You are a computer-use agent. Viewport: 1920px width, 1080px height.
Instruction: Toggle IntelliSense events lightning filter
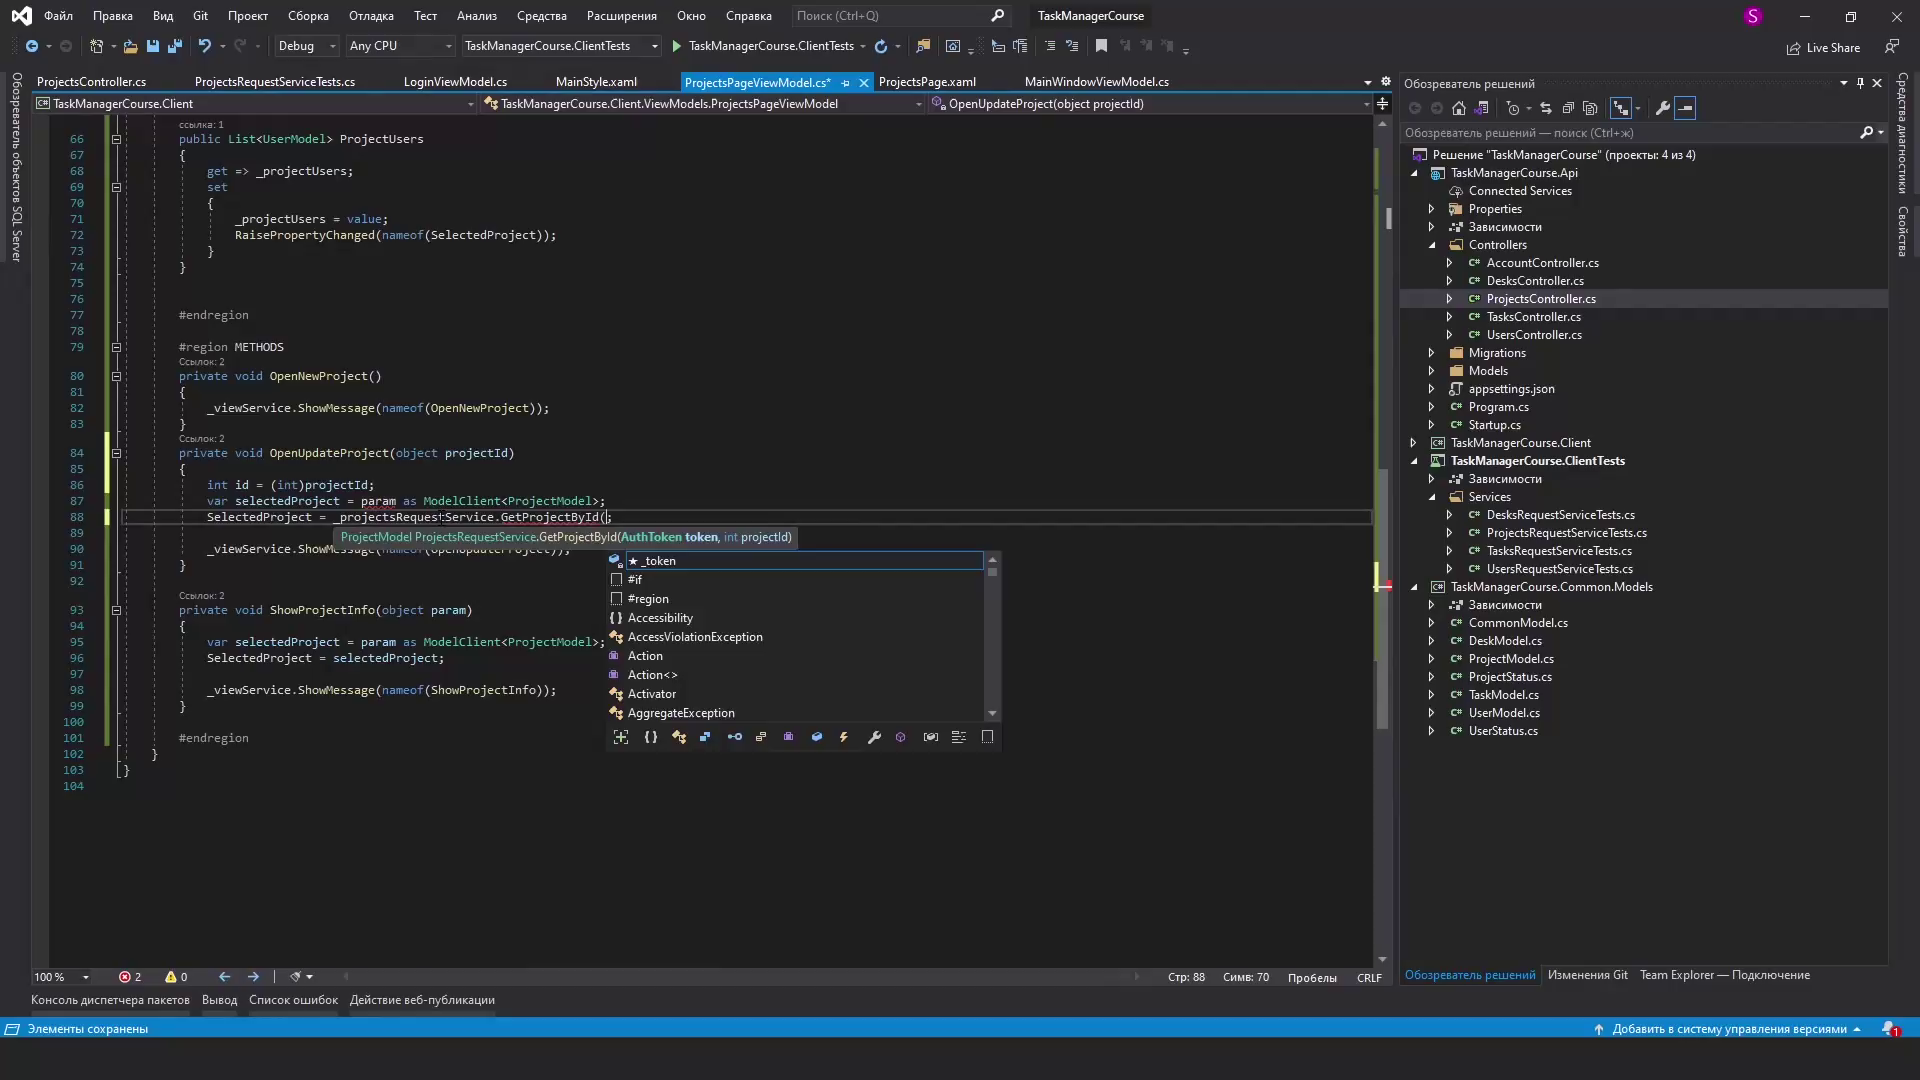click(844, 737)
